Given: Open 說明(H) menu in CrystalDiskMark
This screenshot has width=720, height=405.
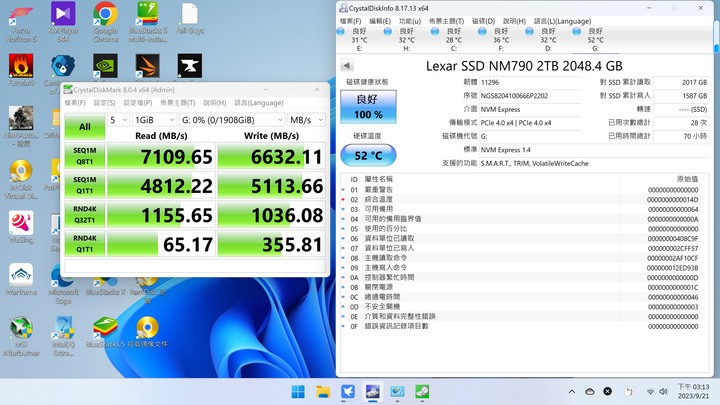Looking at the screenshot, I should click(x=215, y=103).
